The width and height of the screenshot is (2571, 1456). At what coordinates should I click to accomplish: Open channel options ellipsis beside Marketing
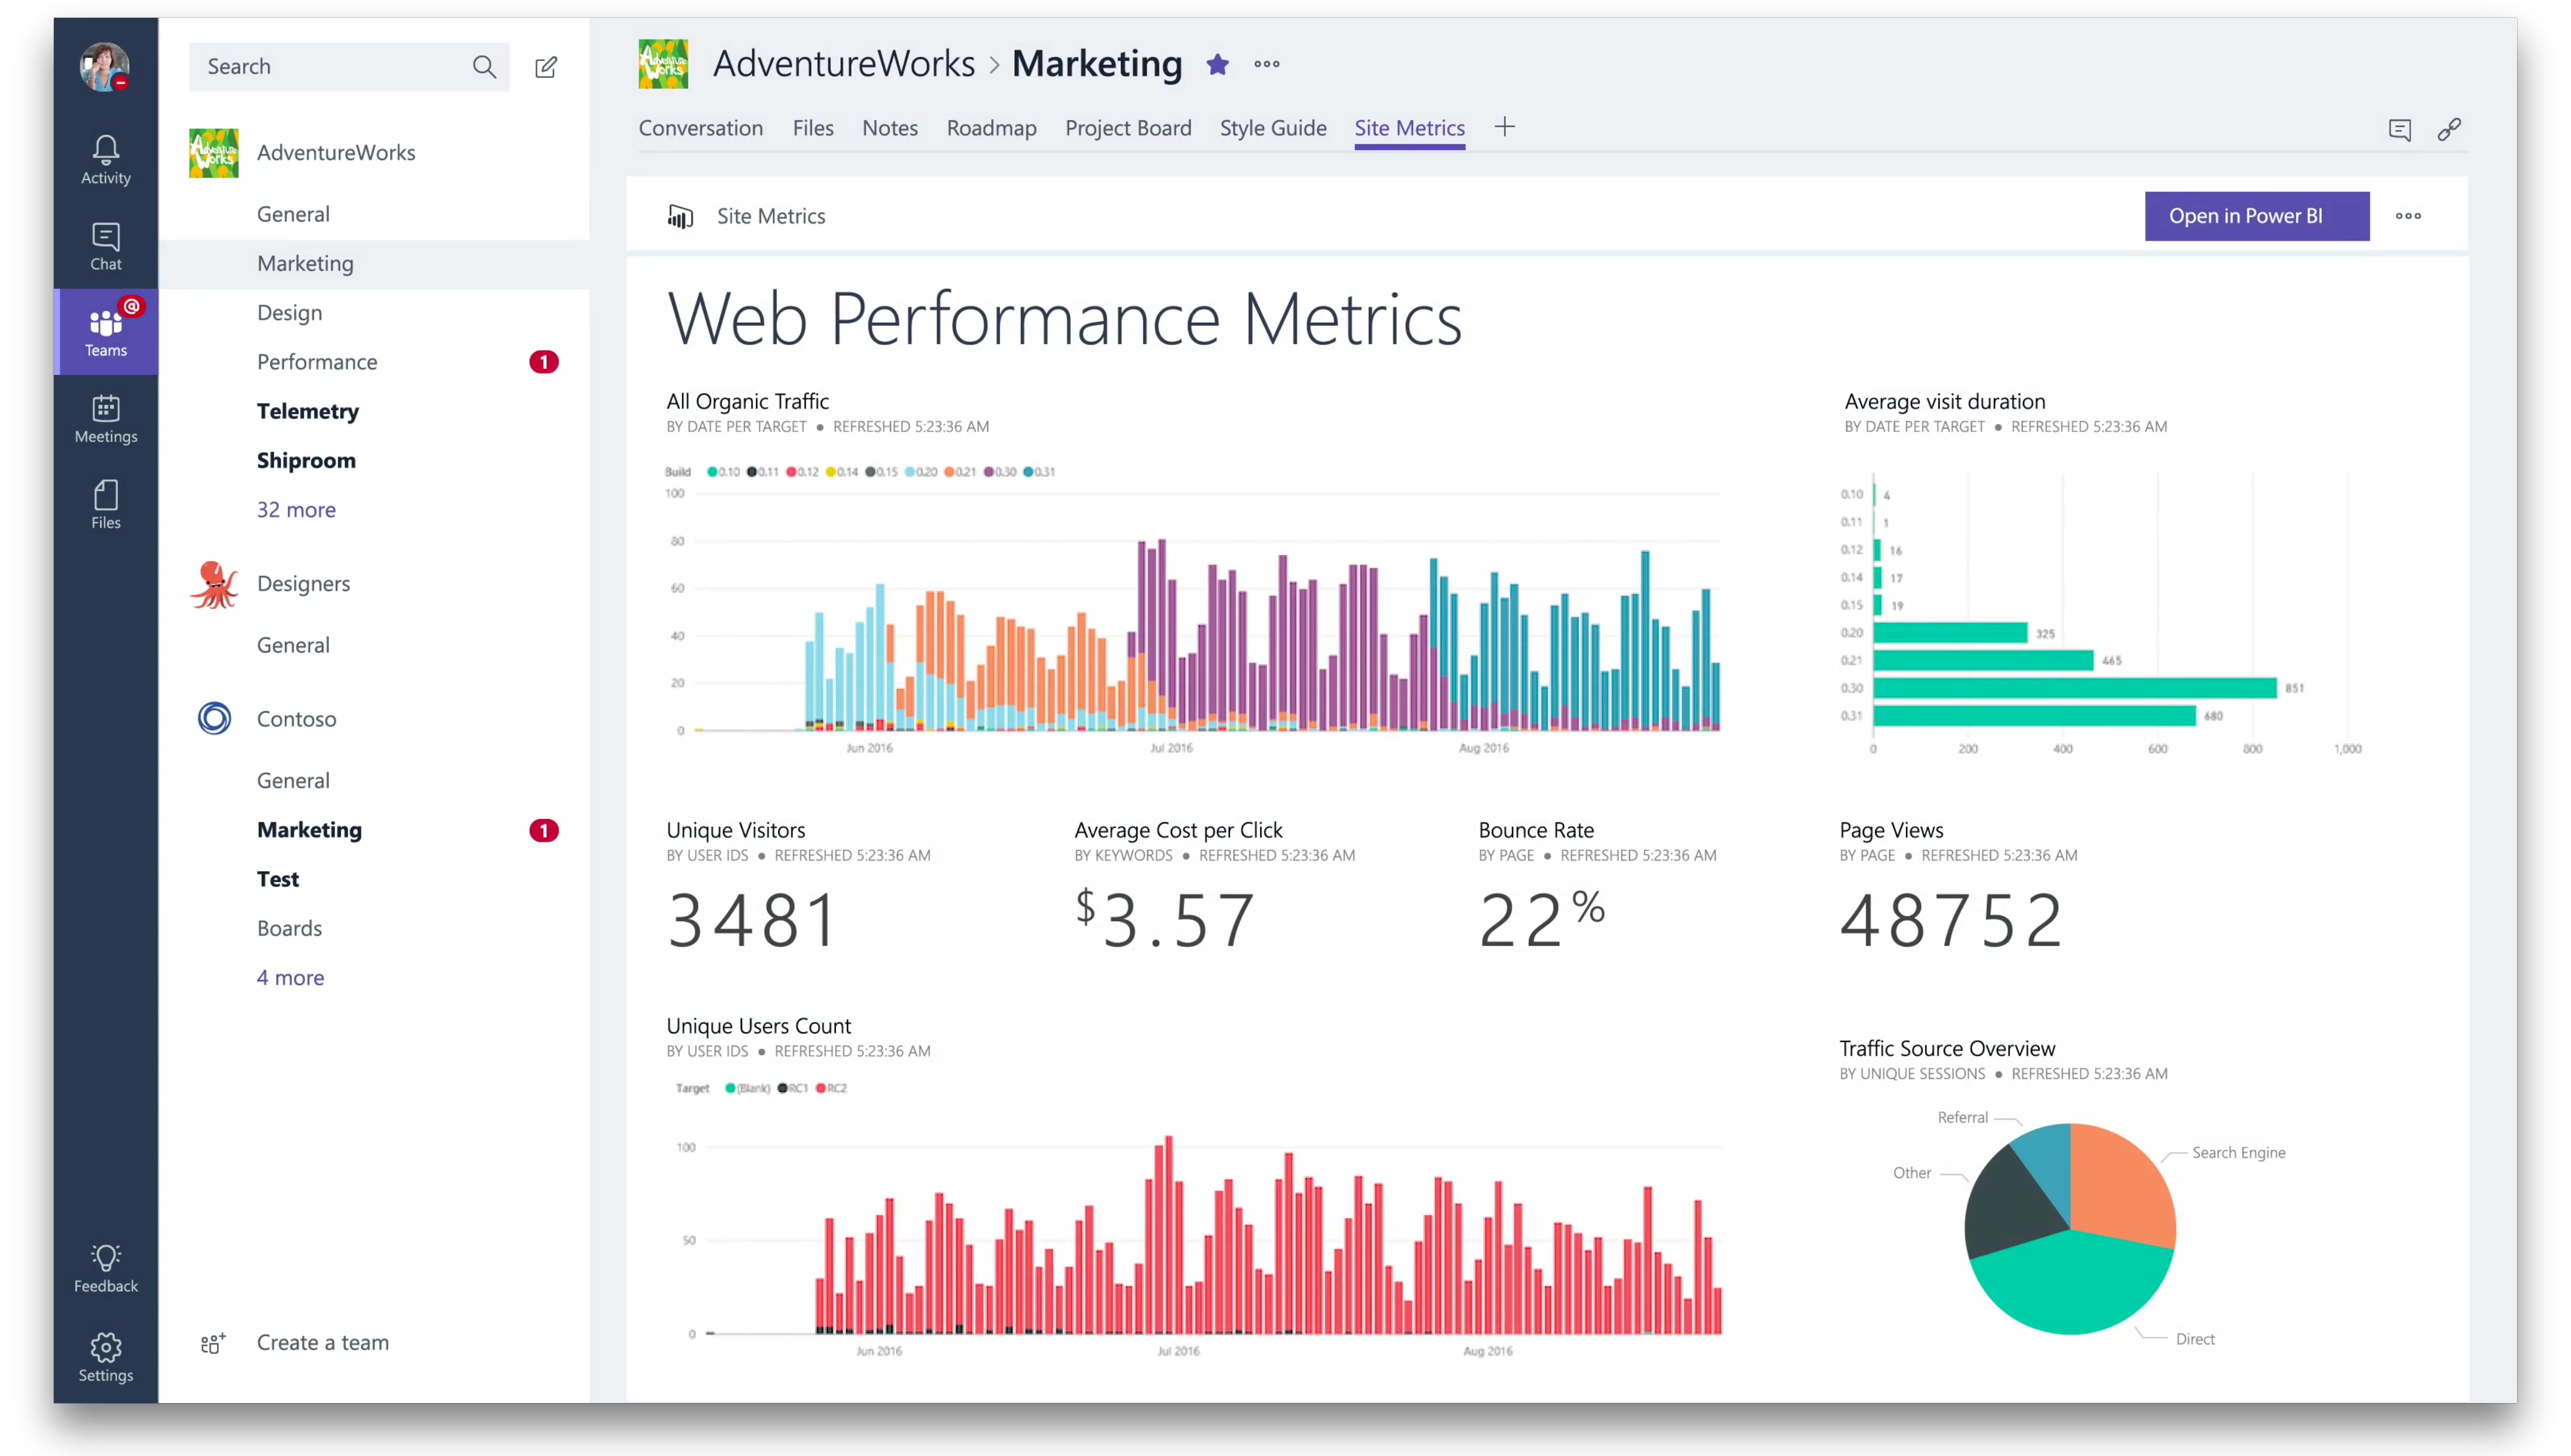[1267, 65]
